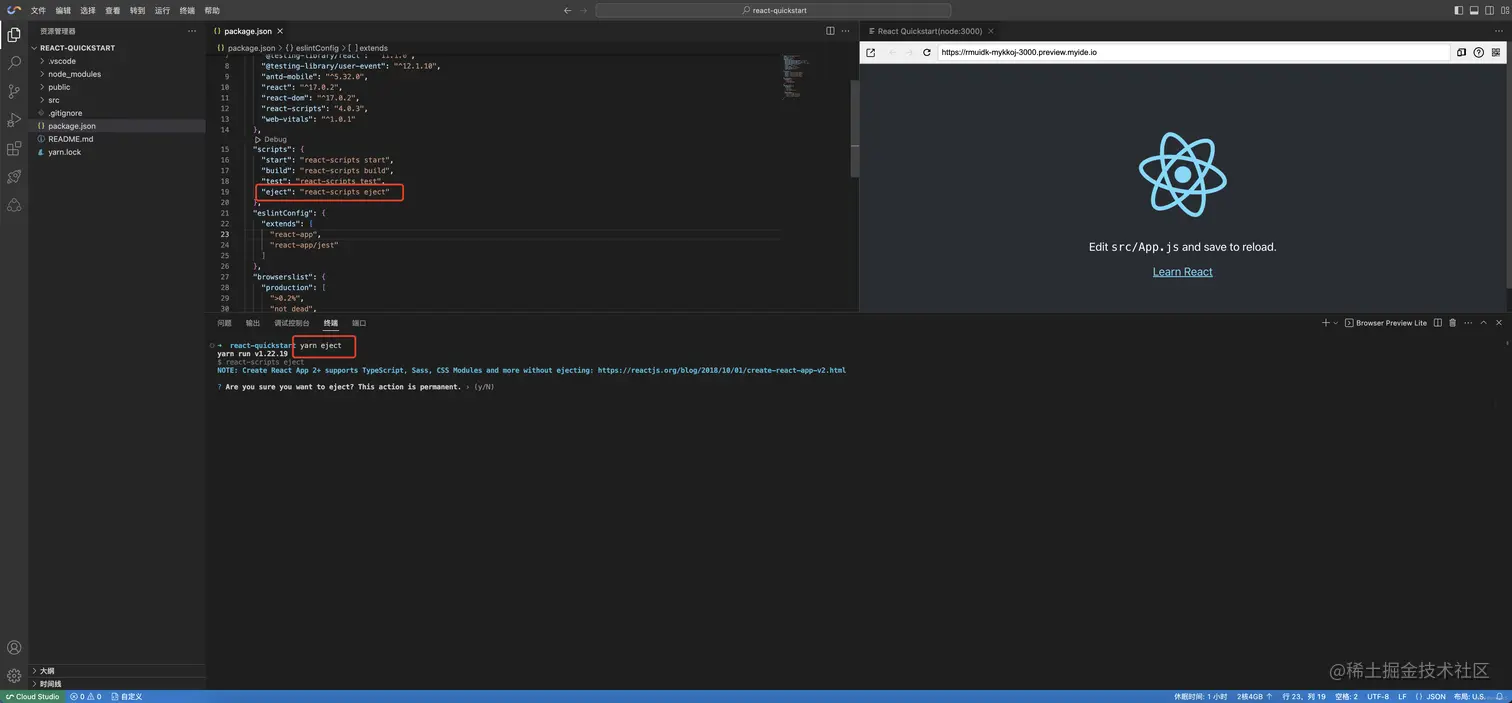Viewport: 1512px width, 703px height.
Task: Go back with the title bar arrow
Action: pyautogui.click(x=568, y=10)
